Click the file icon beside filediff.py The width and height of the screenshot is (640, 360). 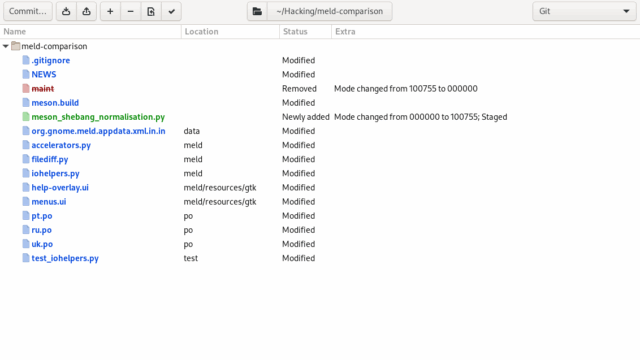click(26, 159)
